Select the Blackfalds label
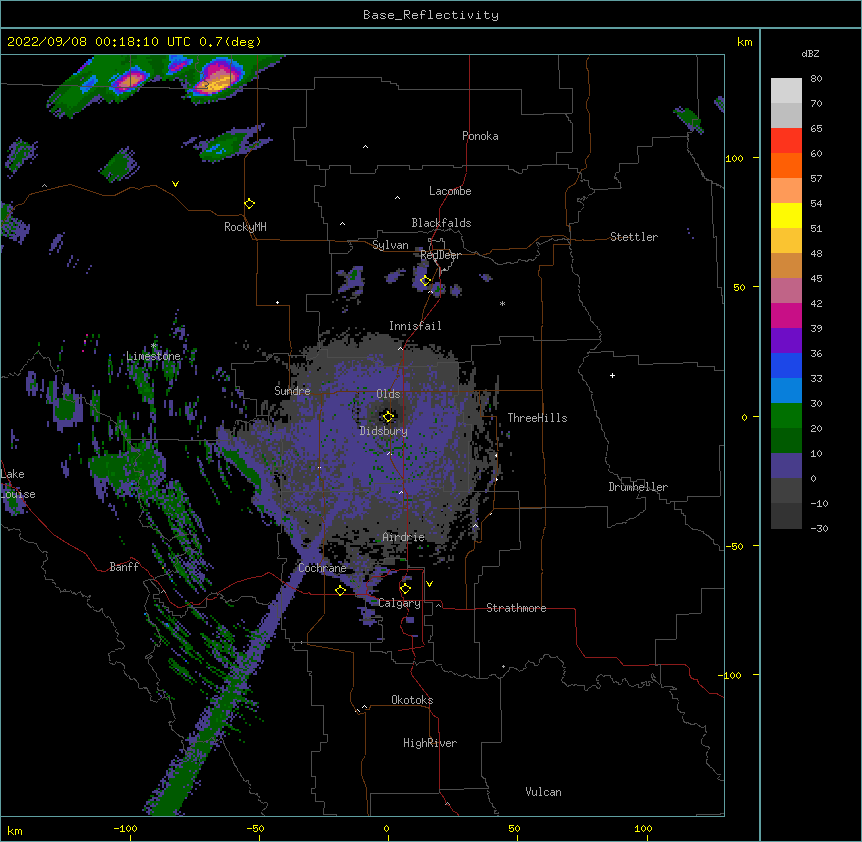 point(441,223)
